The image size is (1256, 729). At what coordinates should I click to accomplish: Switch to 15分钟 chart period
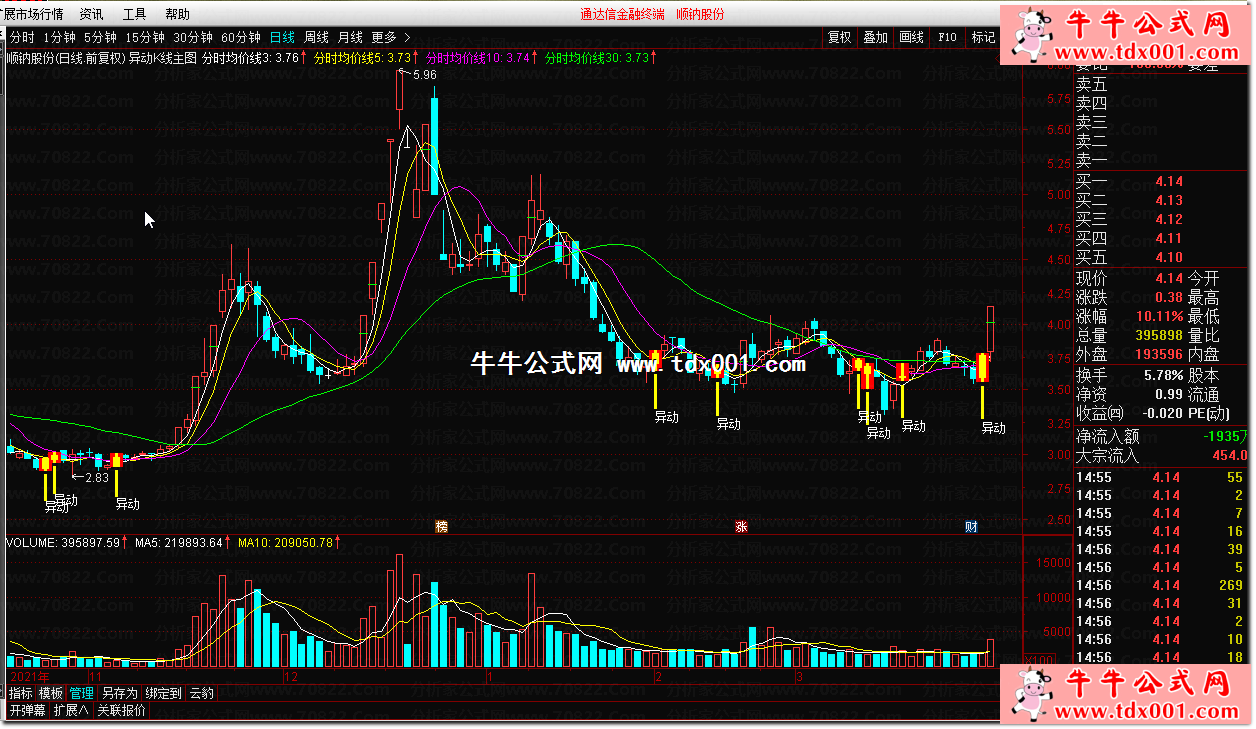pyautogui.click(x=145, y=37)
